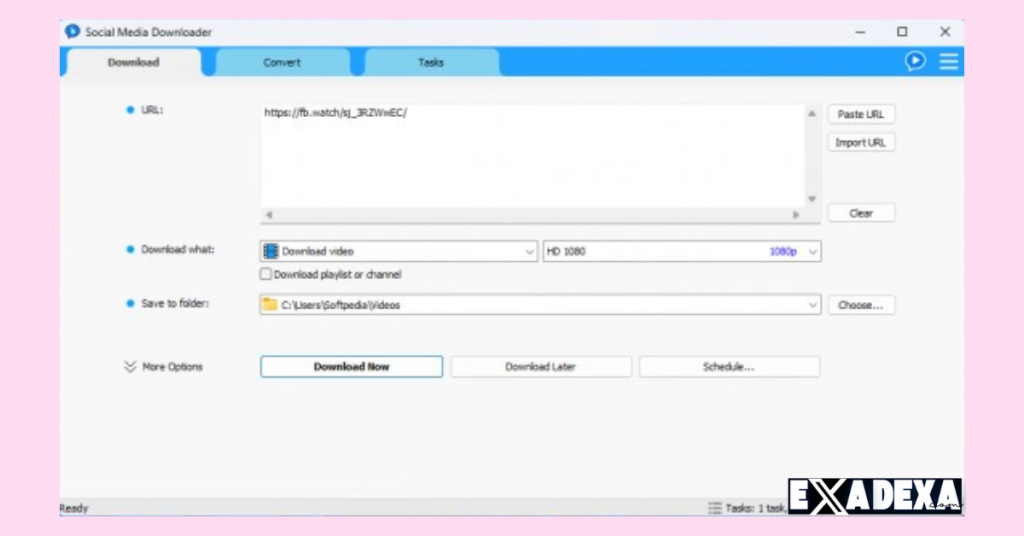Viewport: 1024px width, 536px height.
Task: Open the HD 1080 quality dropdown
Action: tap(682, 251)
